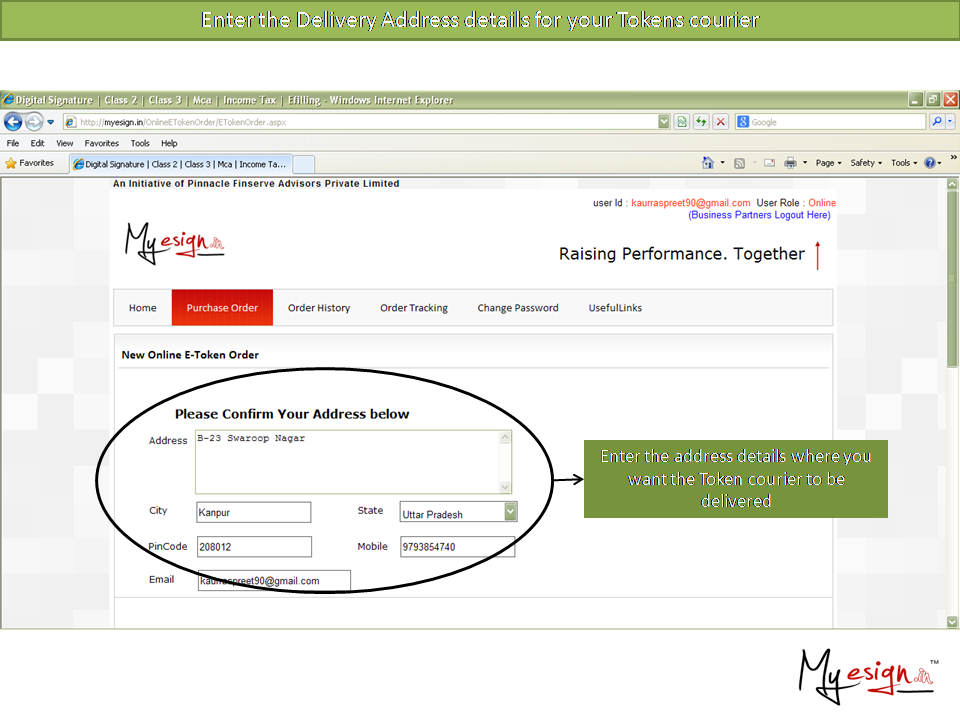This screenshot has width=960, height=720.
Task: Click the search magnifier icon
Action: (x=936, y=122)
